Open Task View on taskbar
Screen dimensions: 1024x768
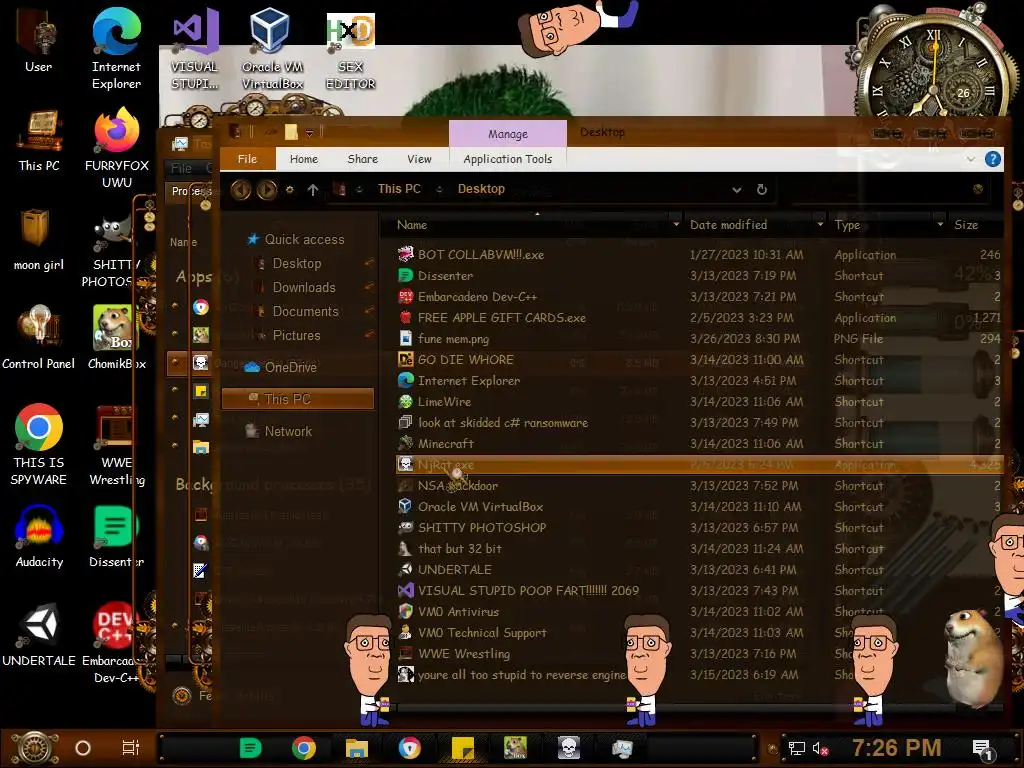(131, 748)
